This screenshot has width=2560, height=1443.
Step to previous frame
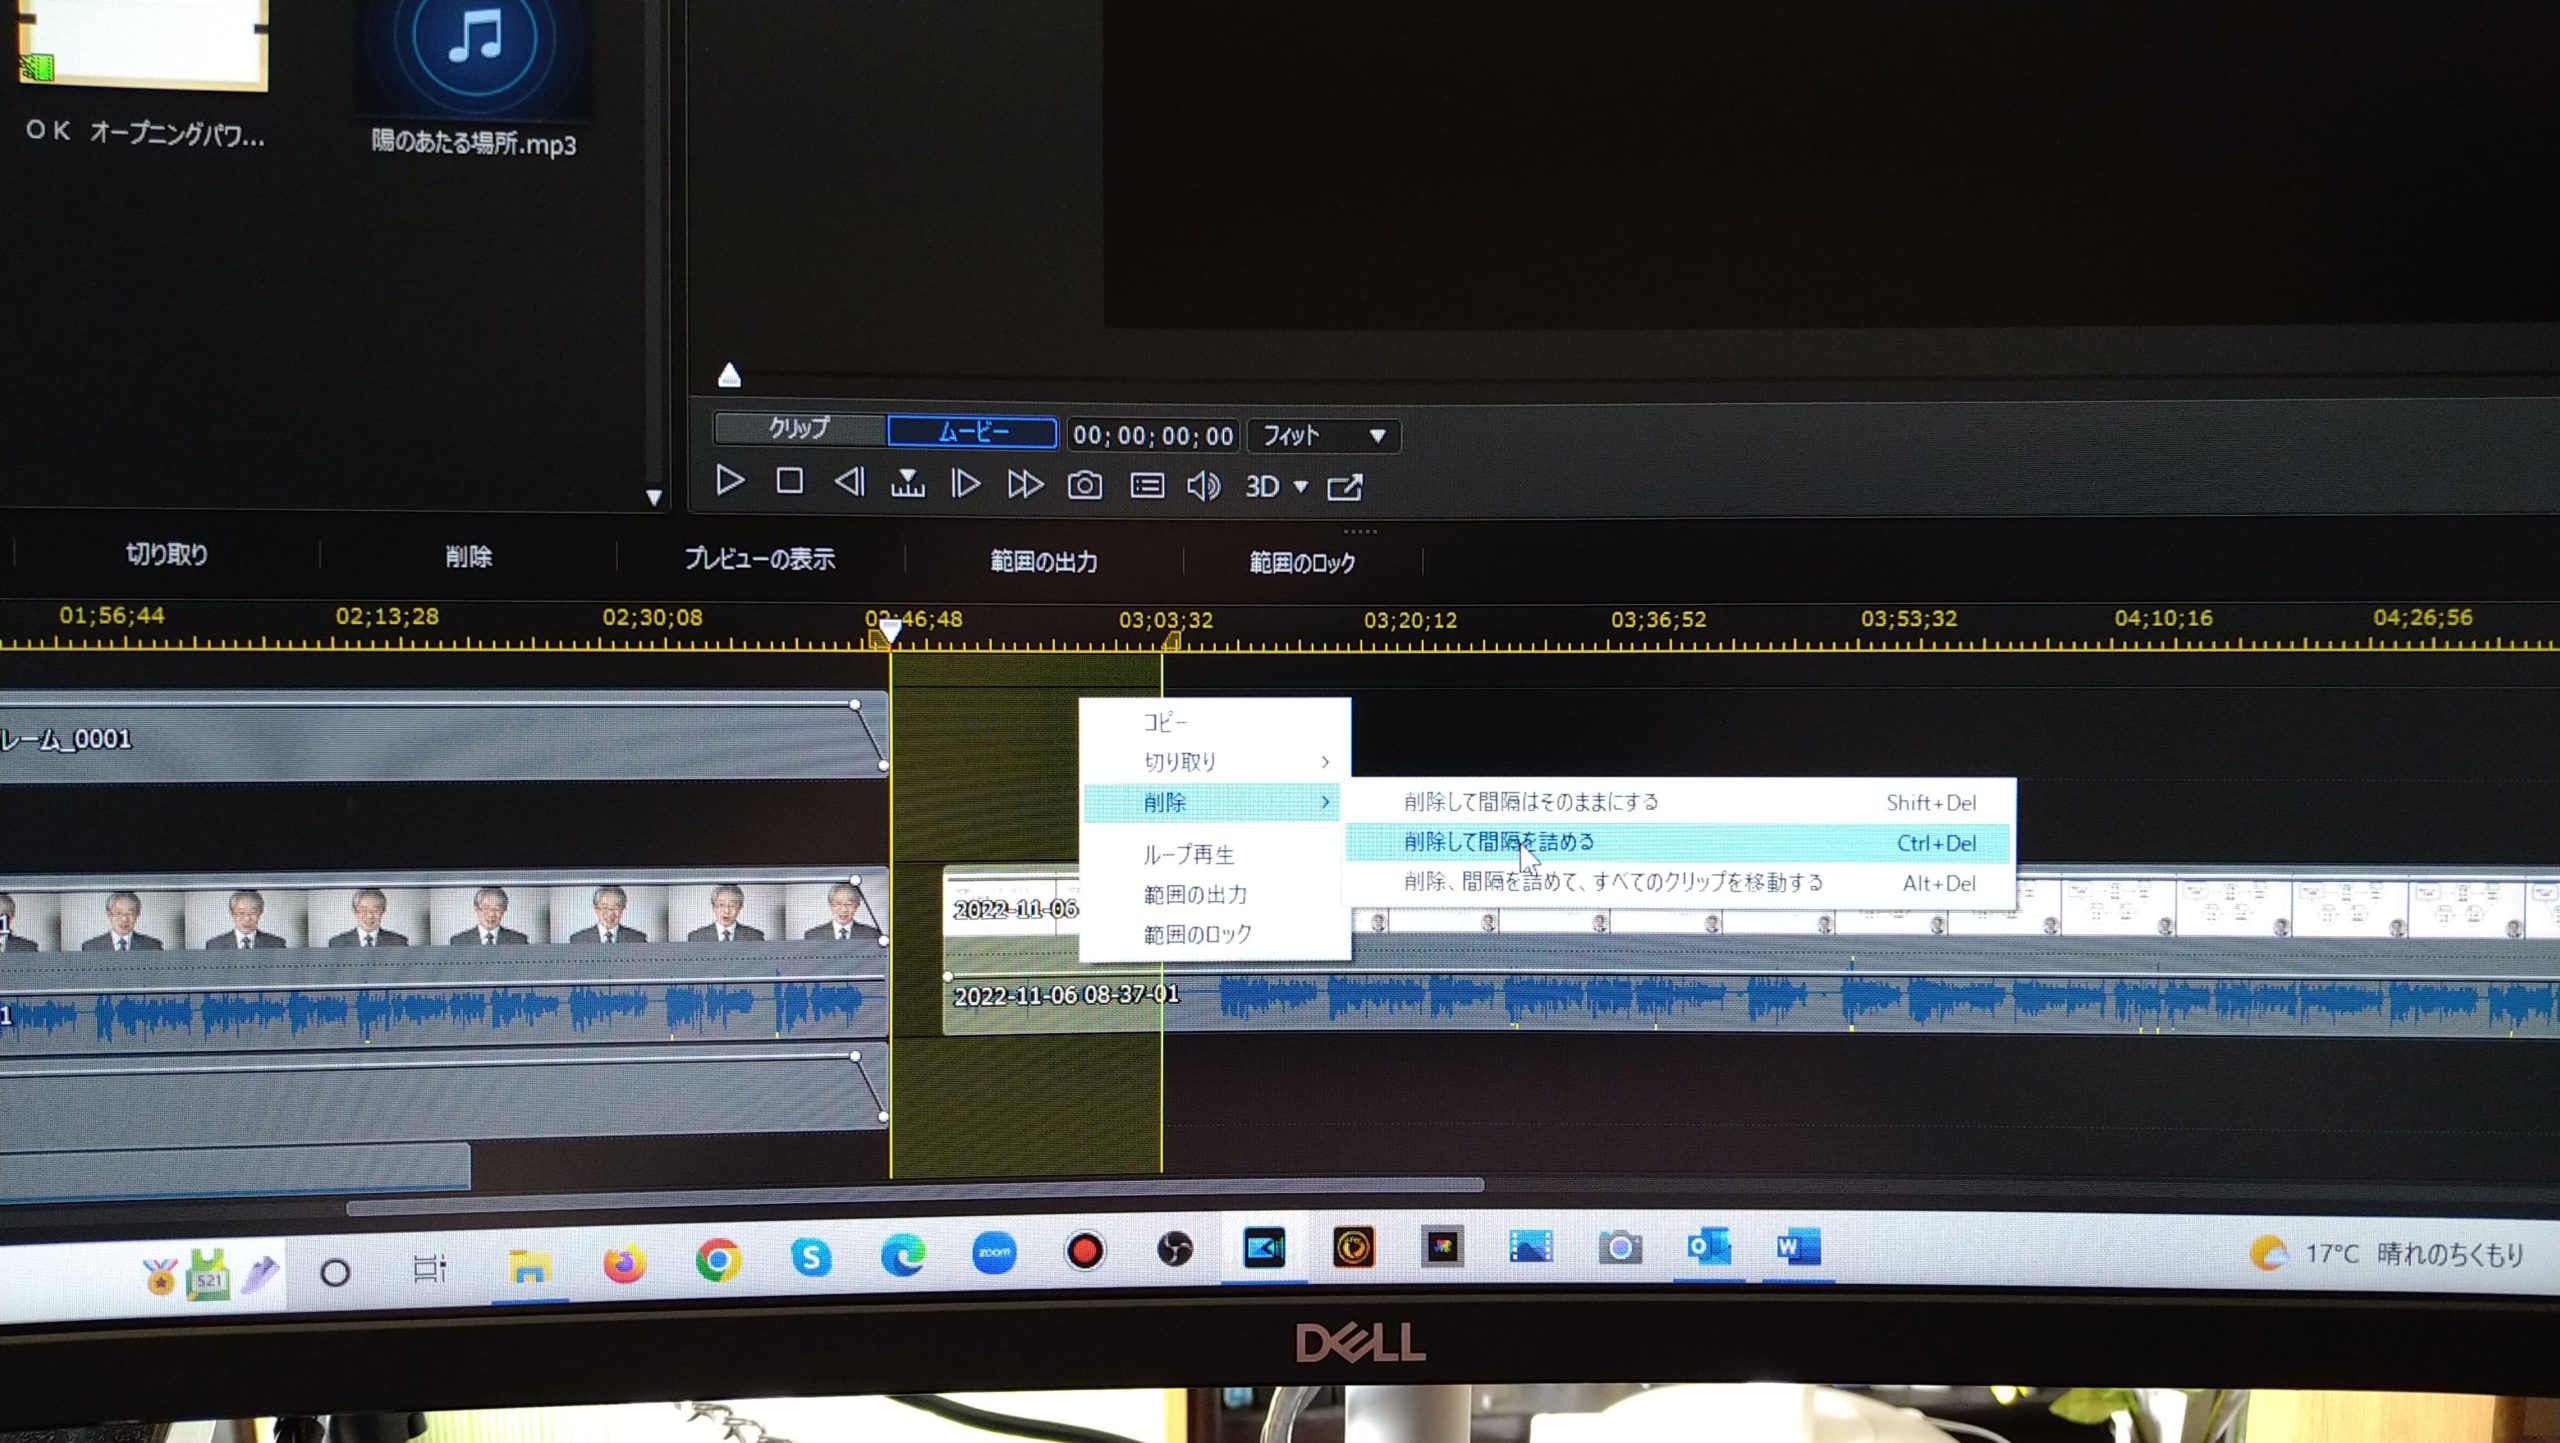point(849,483)
